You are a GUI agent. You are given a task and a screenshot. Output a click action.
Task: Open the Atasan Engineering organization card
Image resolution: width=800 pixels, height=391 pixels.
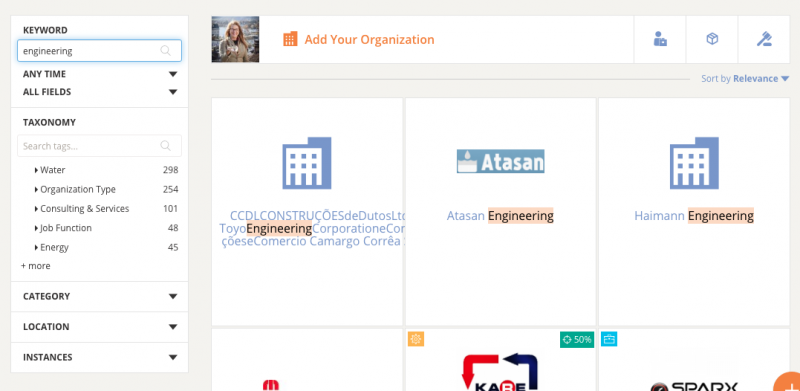click(x=501, y=212)
